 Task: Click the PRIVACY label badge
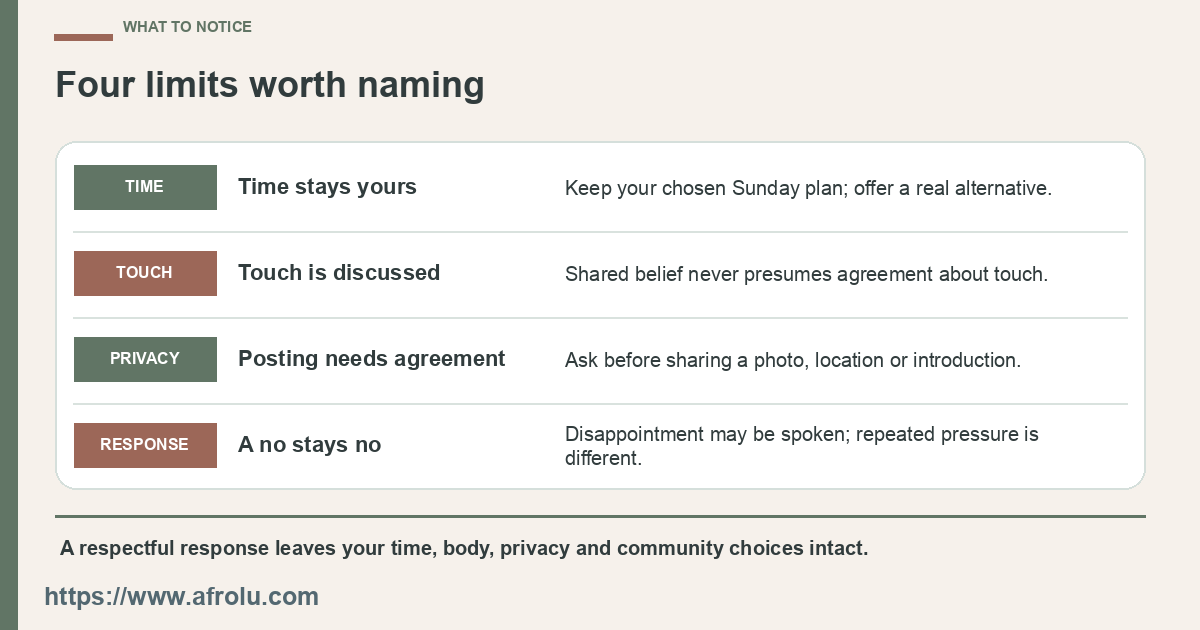click(x=145, y=359)
